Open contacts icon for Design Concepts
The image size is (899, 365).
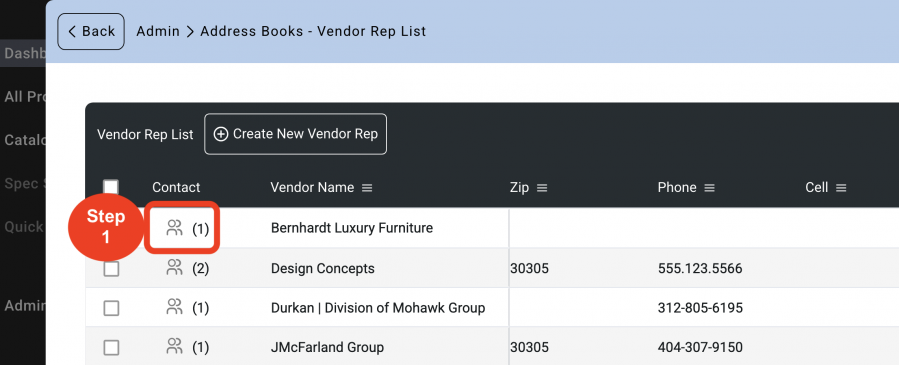[x=174, y=268]
